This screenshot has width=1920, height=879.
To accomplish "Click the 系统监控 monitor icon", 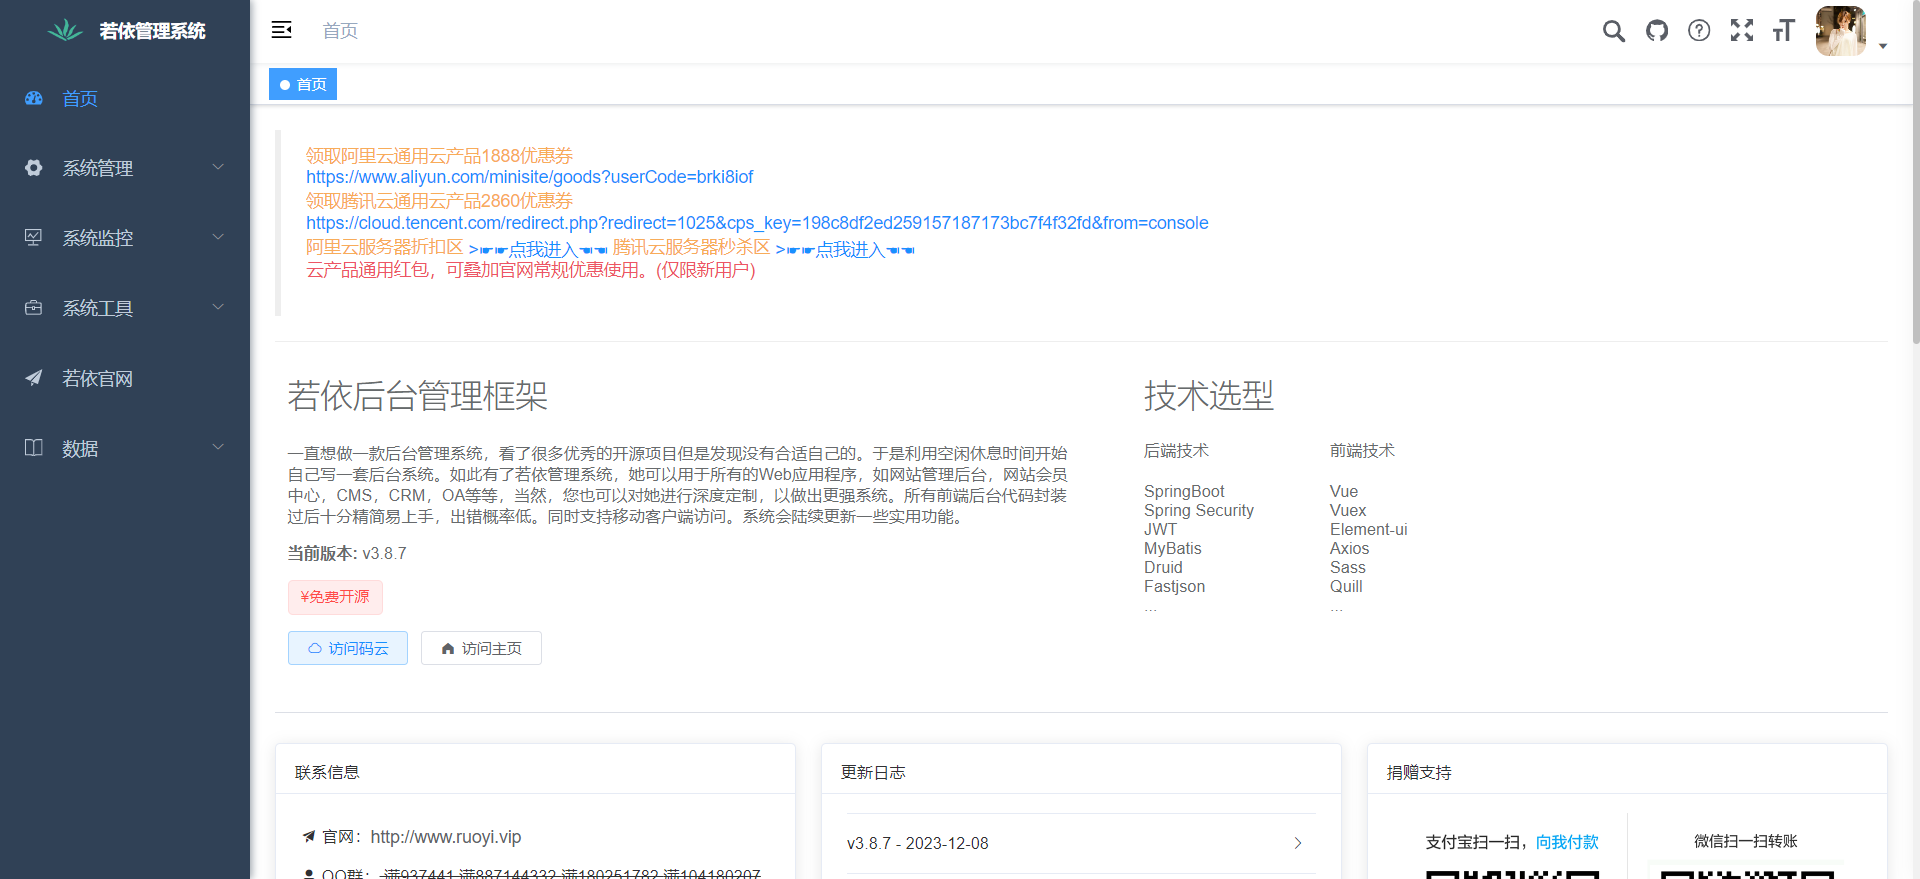I will tap(34, 238).
